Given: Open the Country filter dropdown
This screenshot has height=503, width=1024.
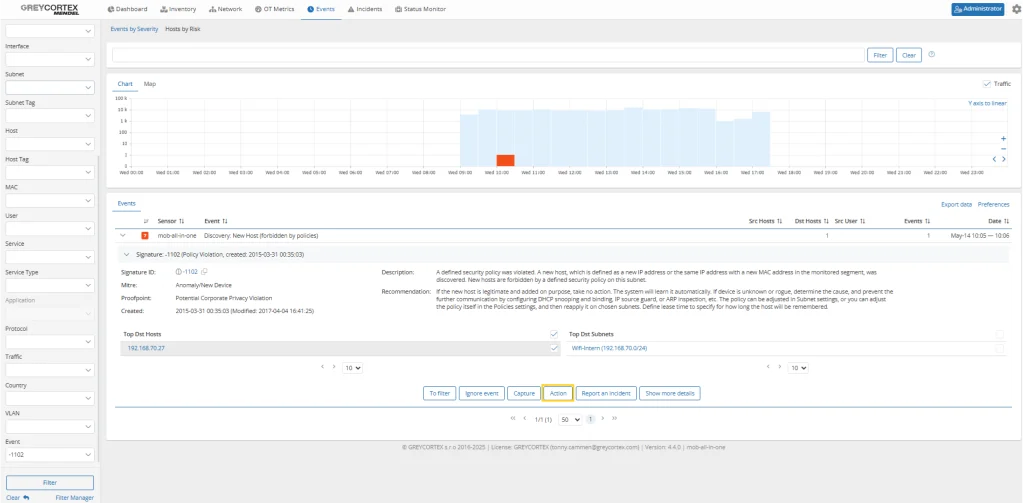Looking at the screenshot, I should 48,398.
